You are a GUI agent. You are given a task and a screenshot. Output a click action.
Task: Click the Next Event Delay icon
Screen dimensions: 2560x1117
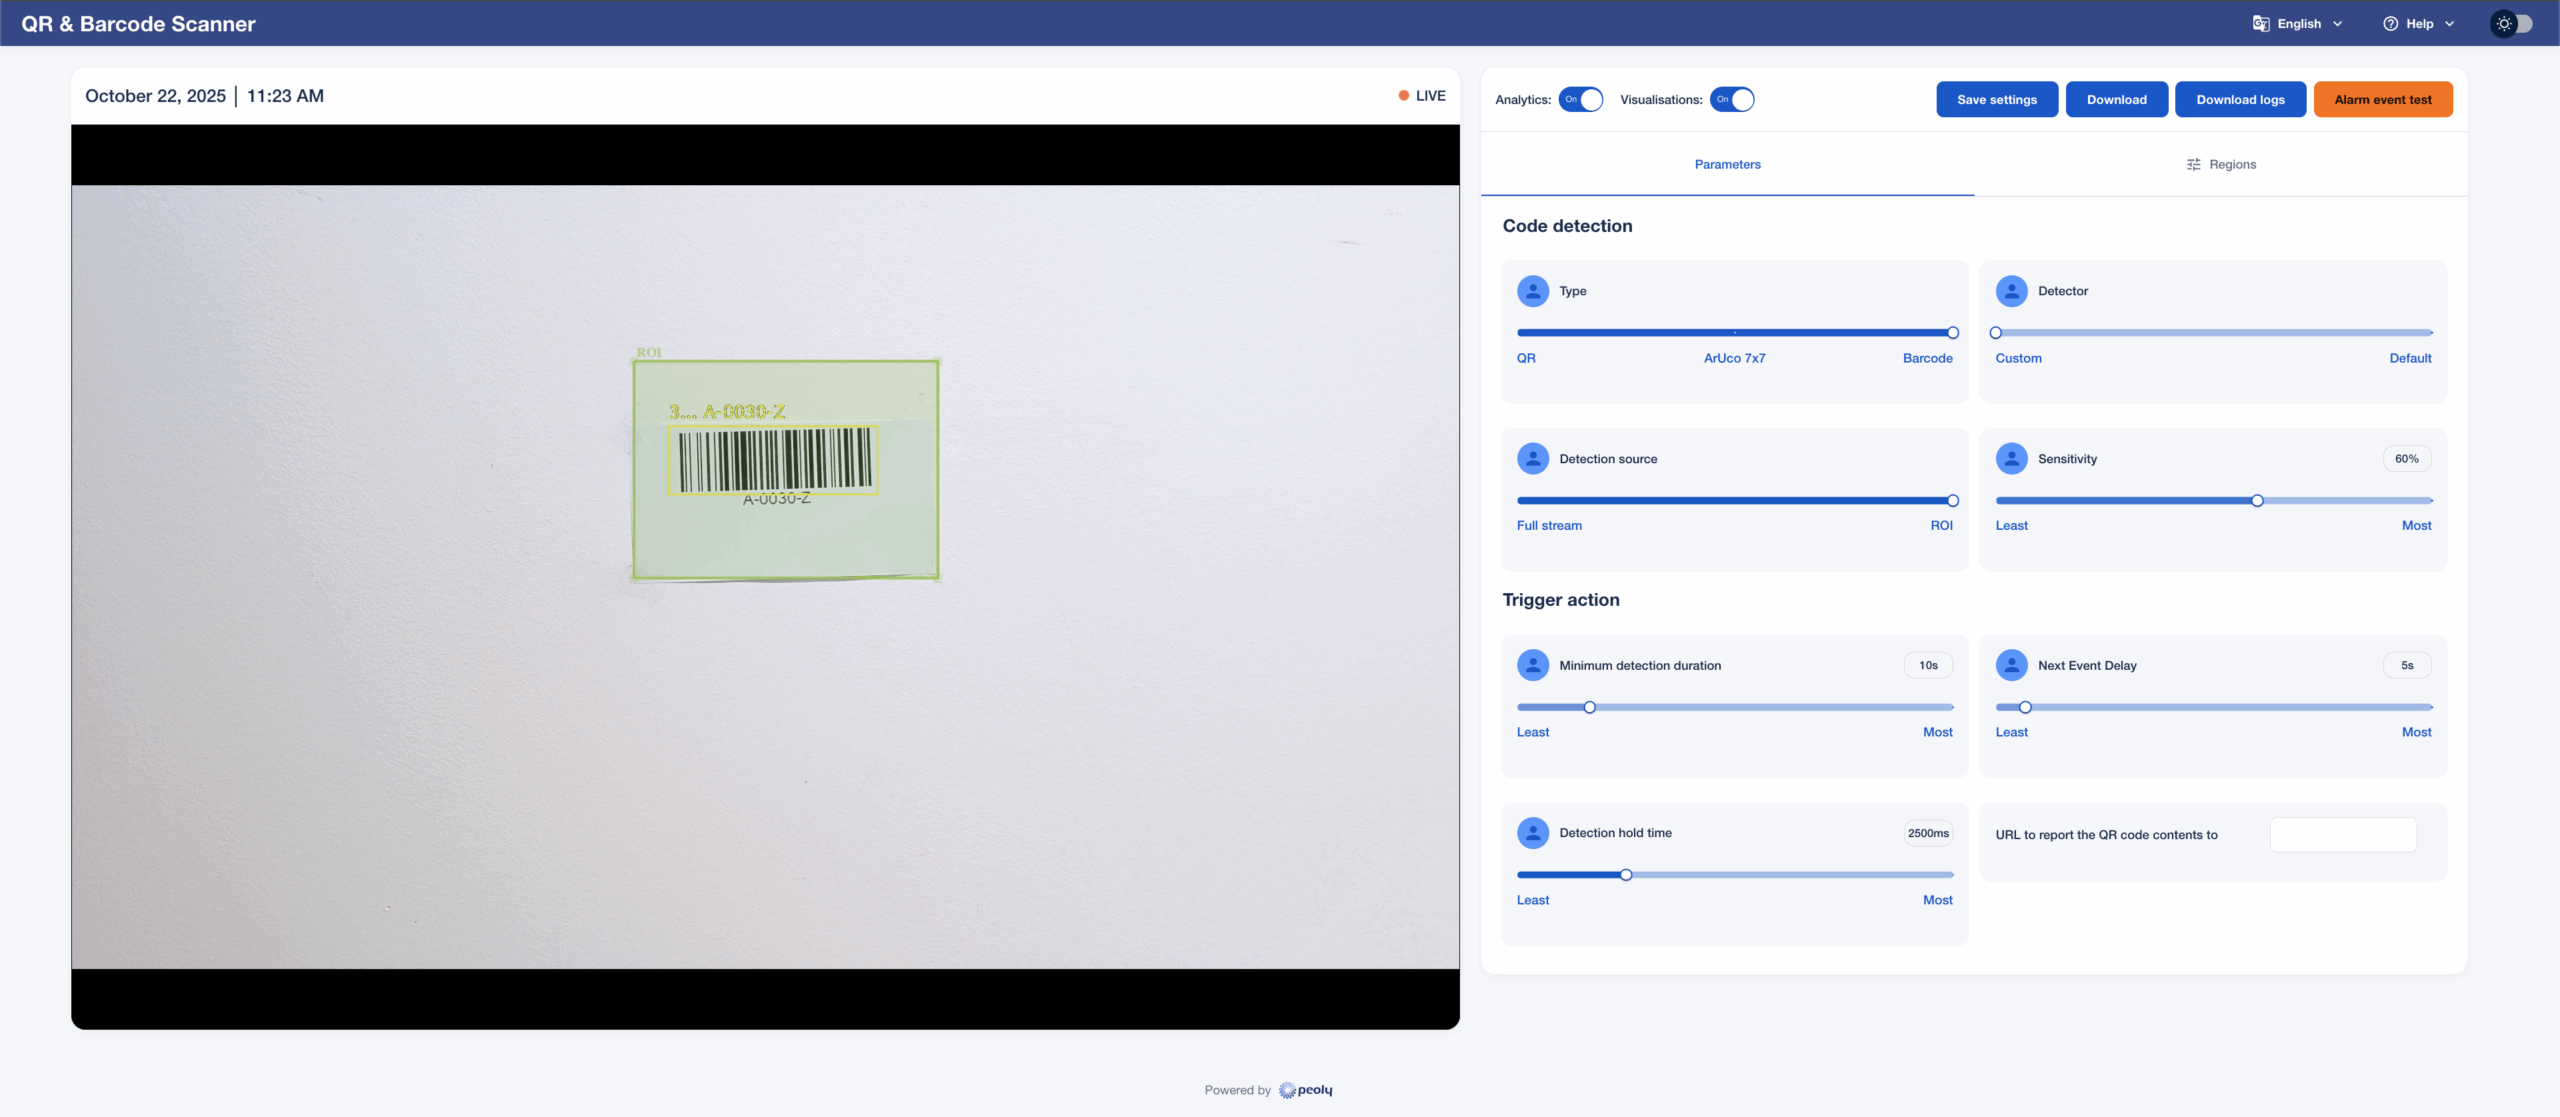pyautogui.click(x=2011, y=665)
